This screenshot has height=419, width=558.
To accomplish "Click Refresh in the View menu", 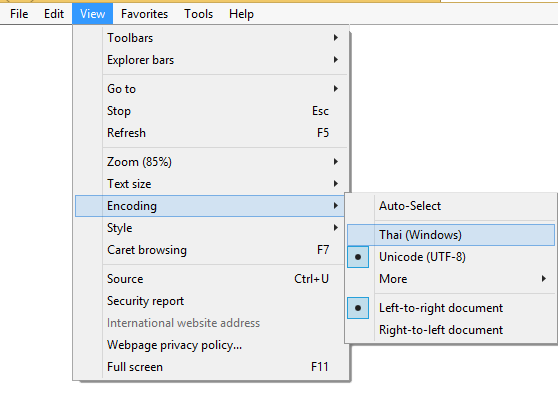I will 210,133.
